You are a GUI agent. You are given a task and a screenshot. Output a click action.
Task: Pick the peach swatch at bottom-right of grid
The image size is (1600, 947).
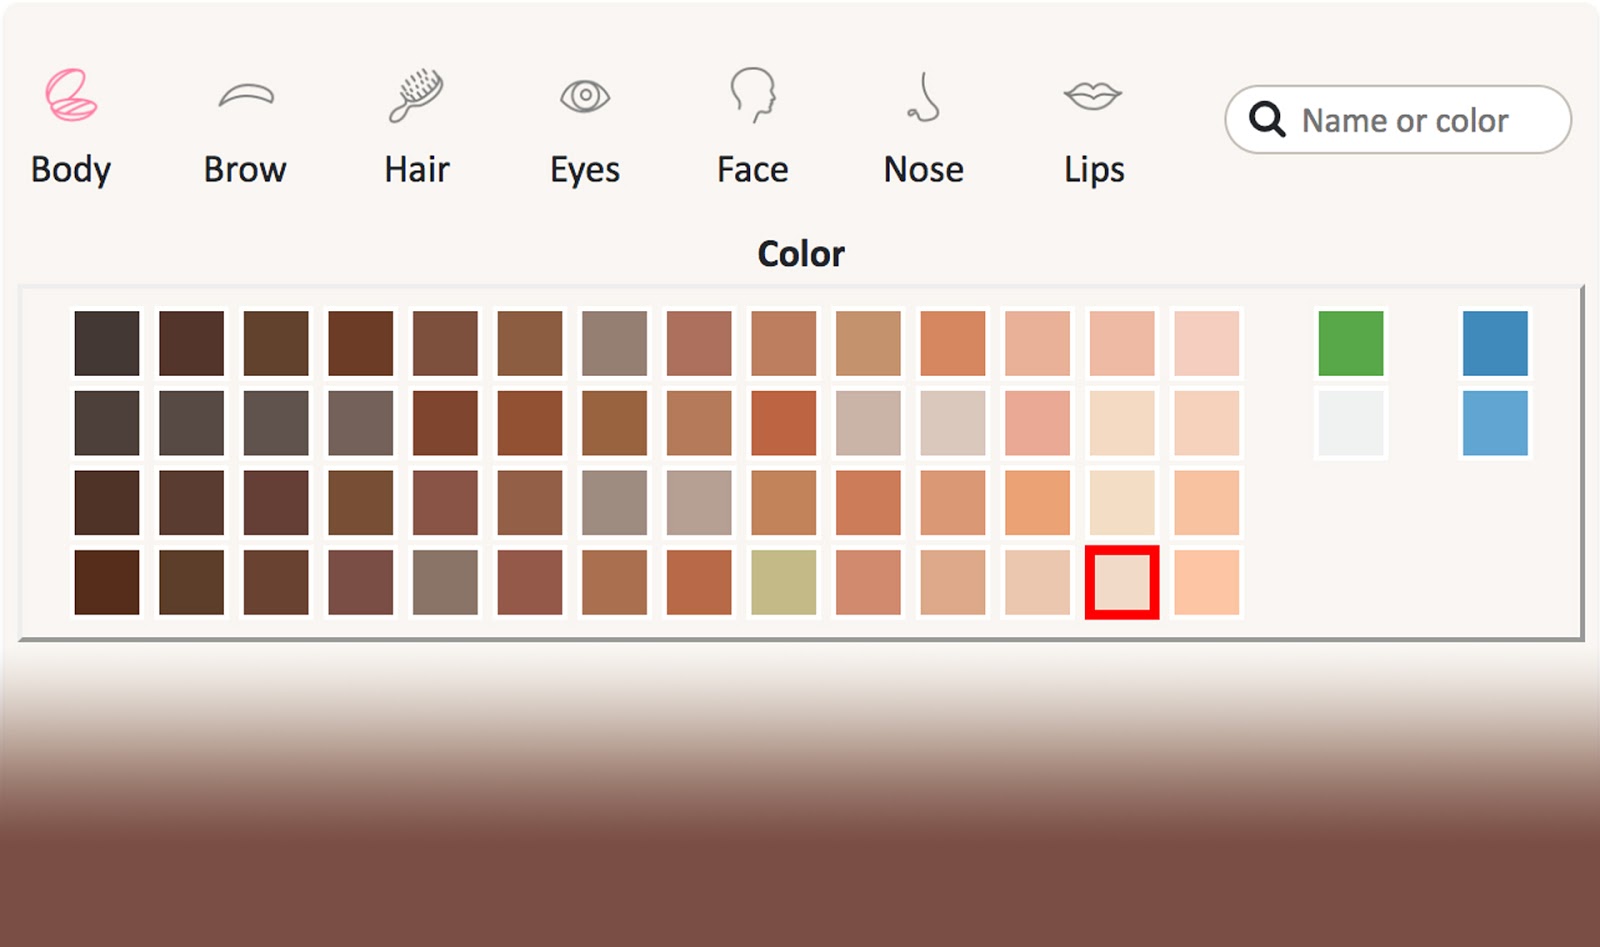[x=1206, y=582]
